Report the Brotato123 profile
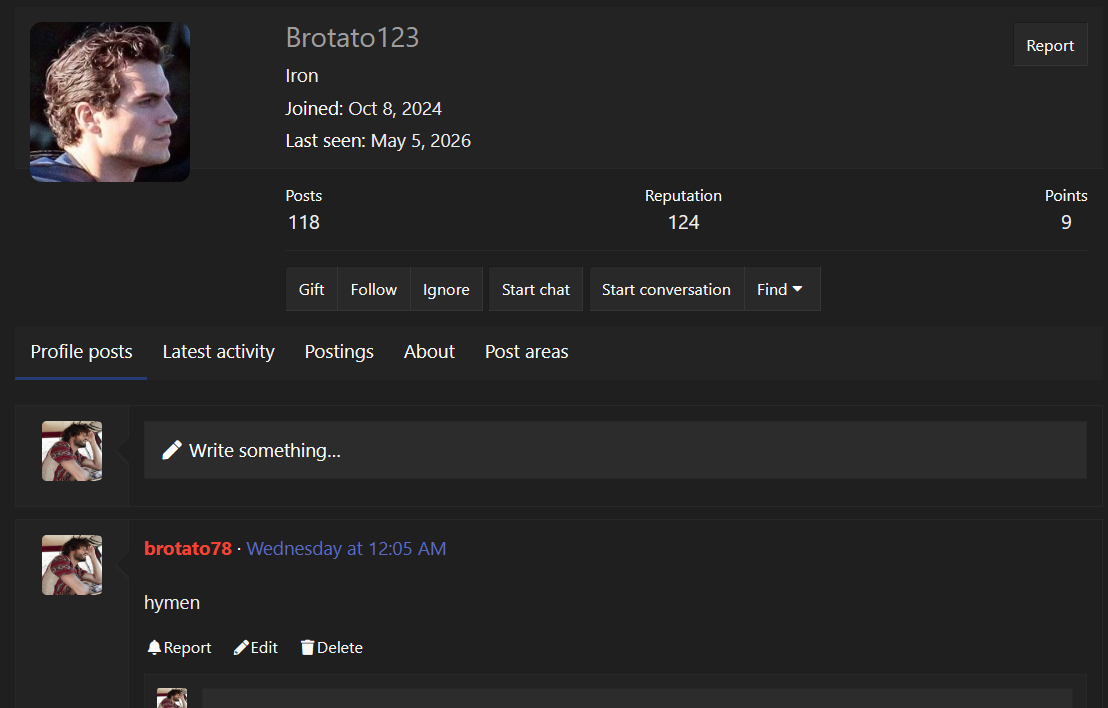 point(1050,45)
